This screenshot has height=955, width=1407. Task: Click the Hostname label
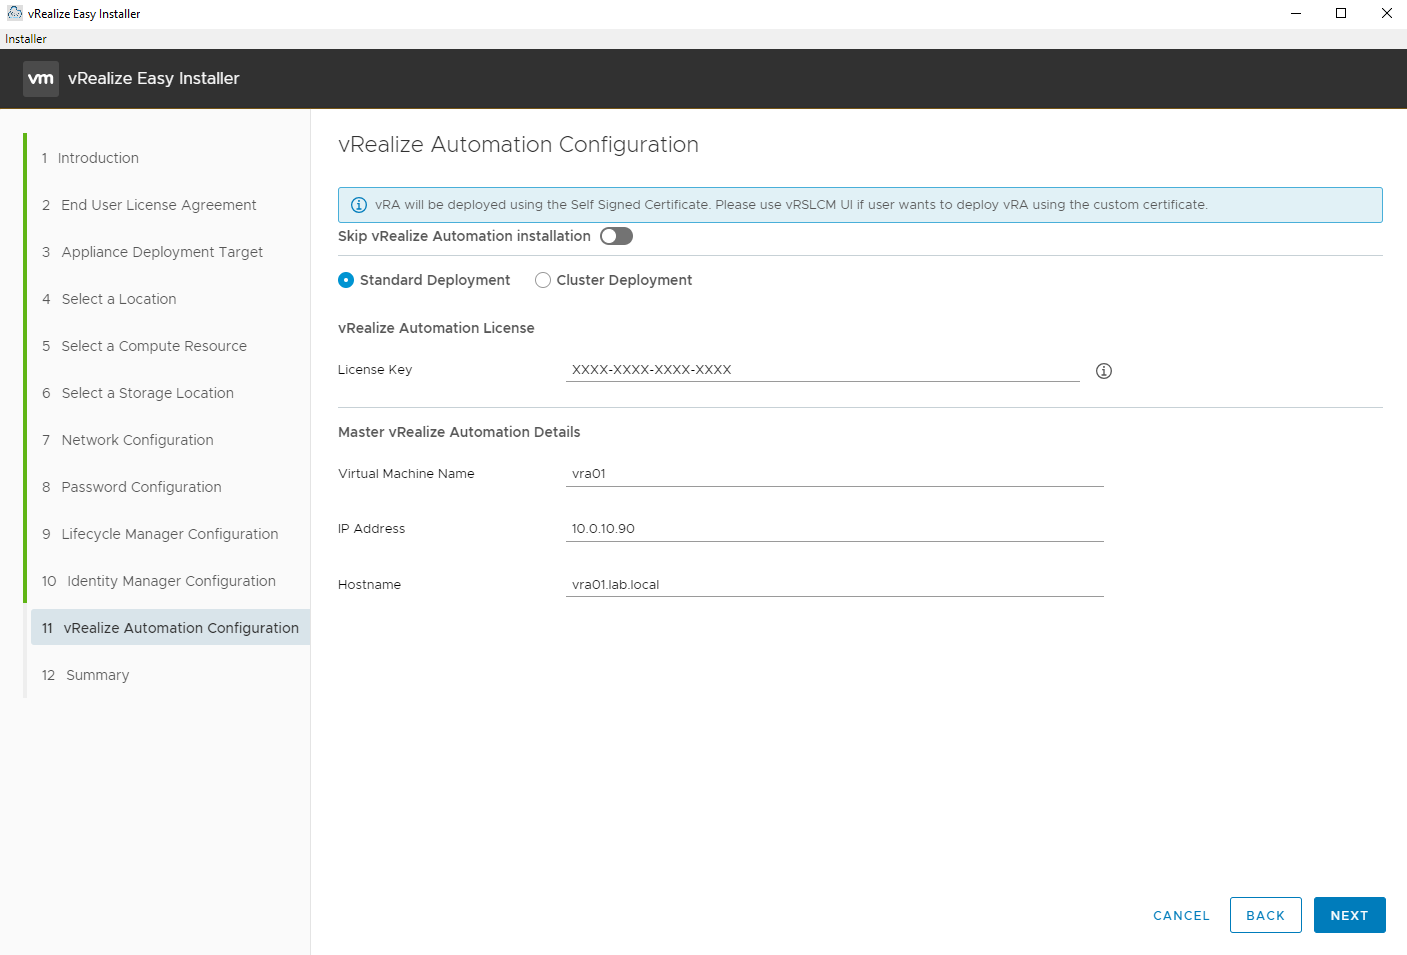tap(369, 585)
